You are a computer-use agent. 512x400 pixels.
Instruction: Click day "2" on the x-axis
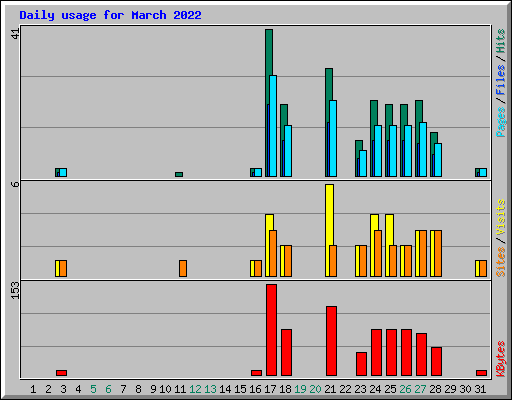click(x=48, y=389)
